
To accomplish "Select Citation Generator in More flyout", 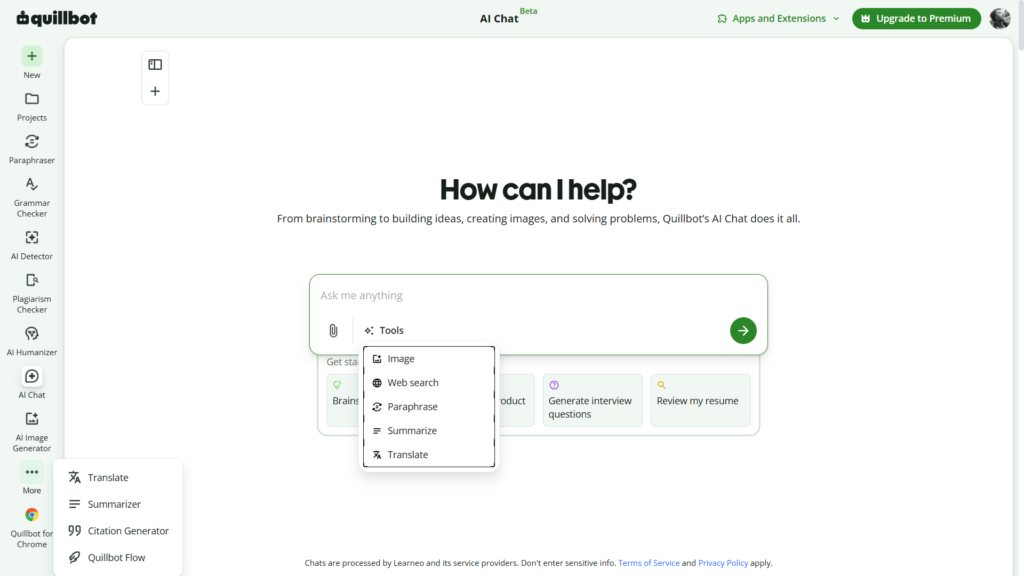I will point(118,531).
